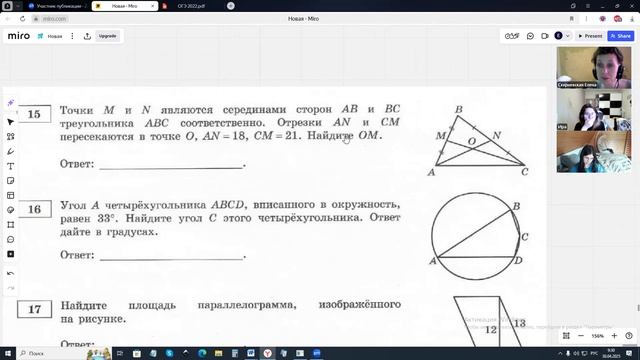Select the Sticky note tool
The width and height of the screenshot is (640, 360).
tap(11, 181)
